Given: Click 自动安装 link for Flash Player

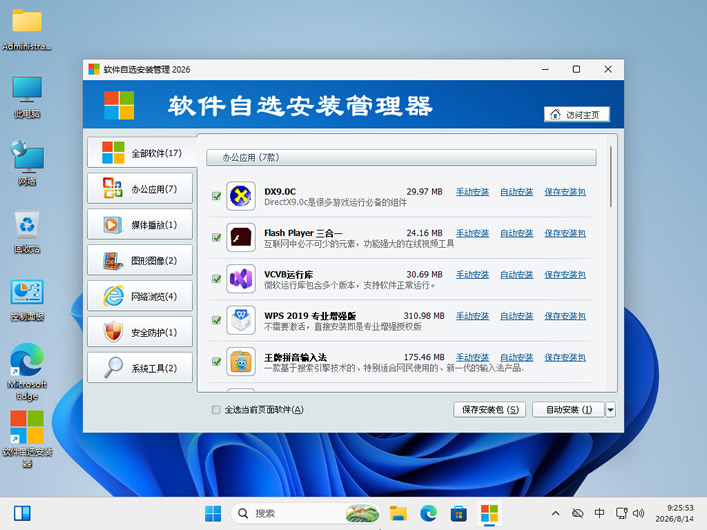Looking at the screenshot, I should point(517,233).
